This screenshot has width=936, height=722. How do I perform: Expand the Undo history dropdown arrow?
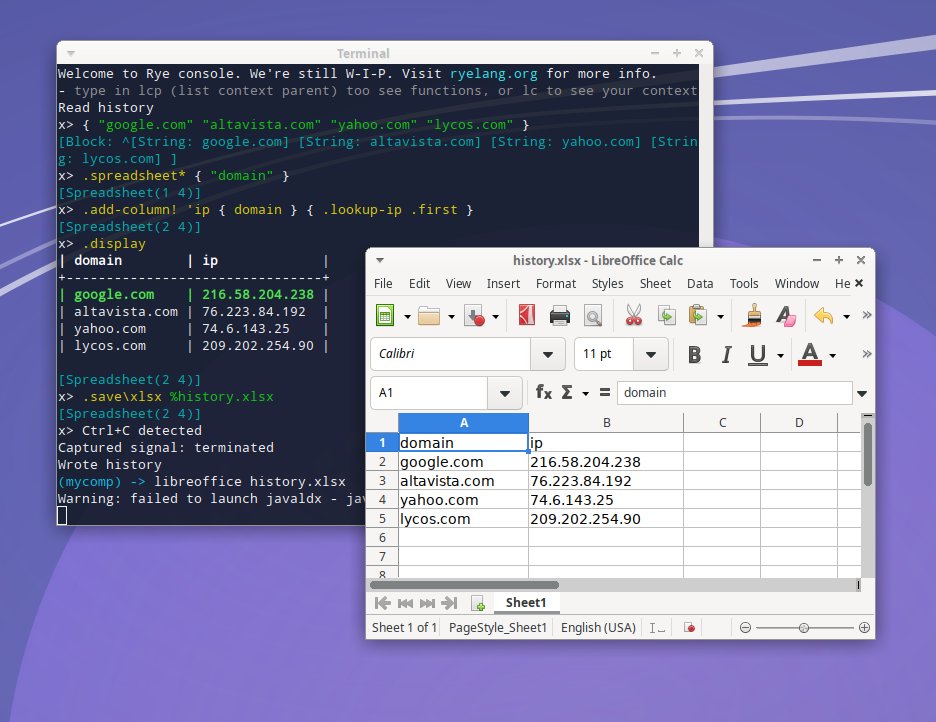coord(846,316)
